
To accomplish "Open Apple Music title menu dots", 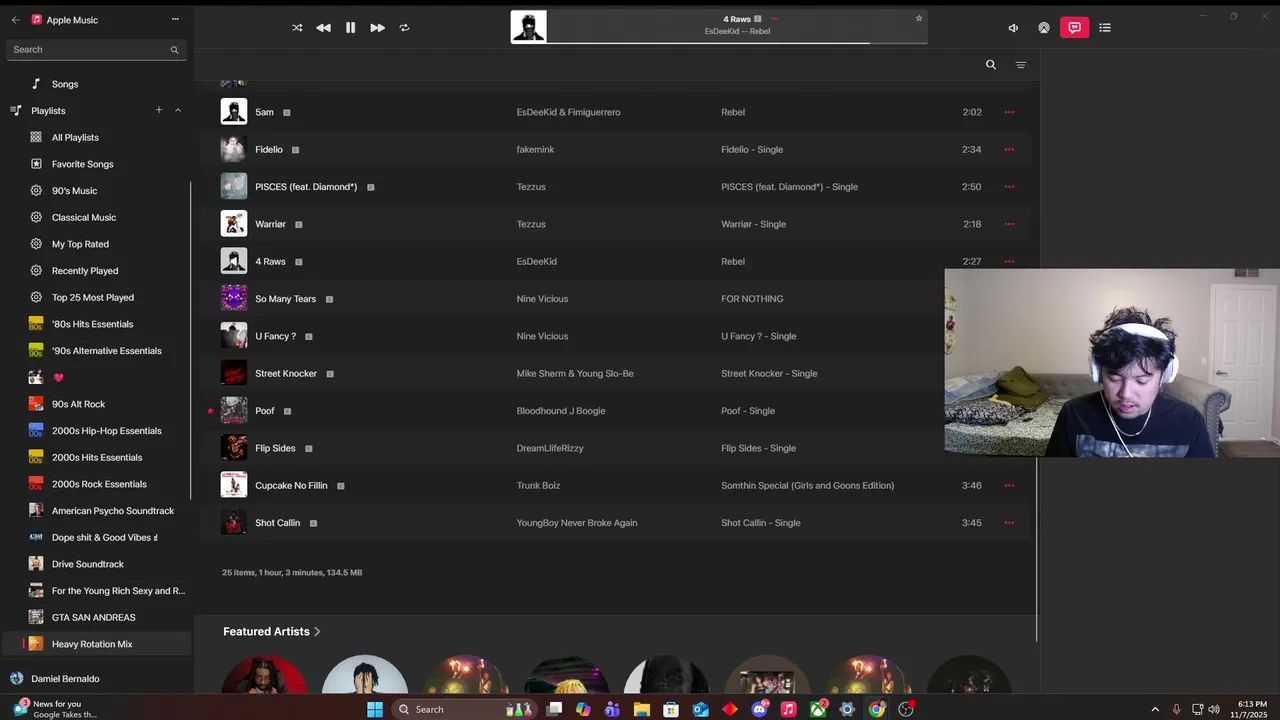I will click(175, 19).
